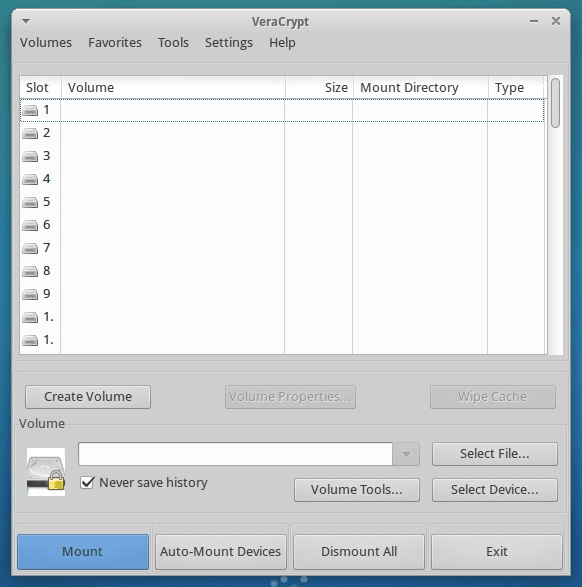The width and height of the screenshot is (582, 587).
Task: Click the drive icon for slot 6
Action: coord(30,225)
